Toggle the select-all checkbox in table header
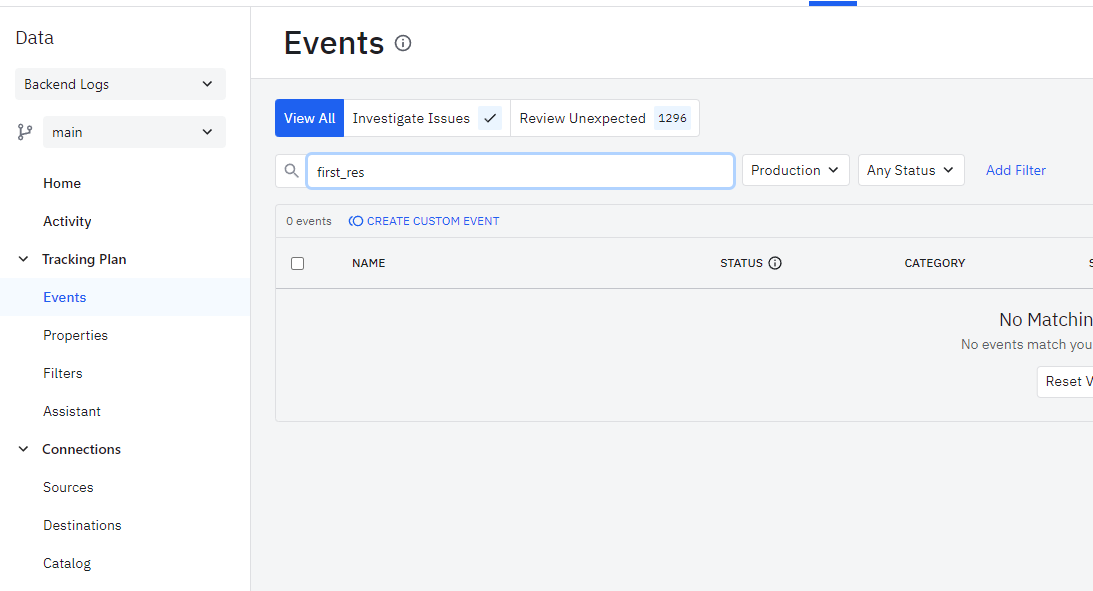 pos(298,263)
